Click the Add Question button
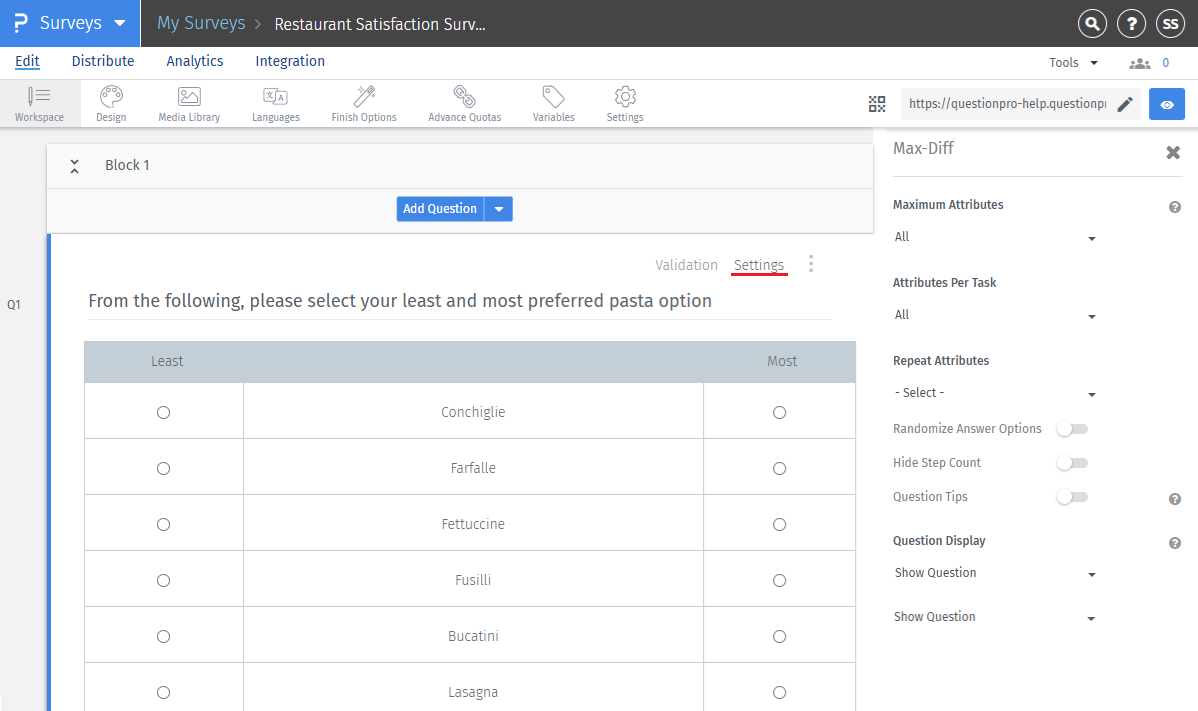The width and height of the screenshot is (1198, 711). click(440, 209)
